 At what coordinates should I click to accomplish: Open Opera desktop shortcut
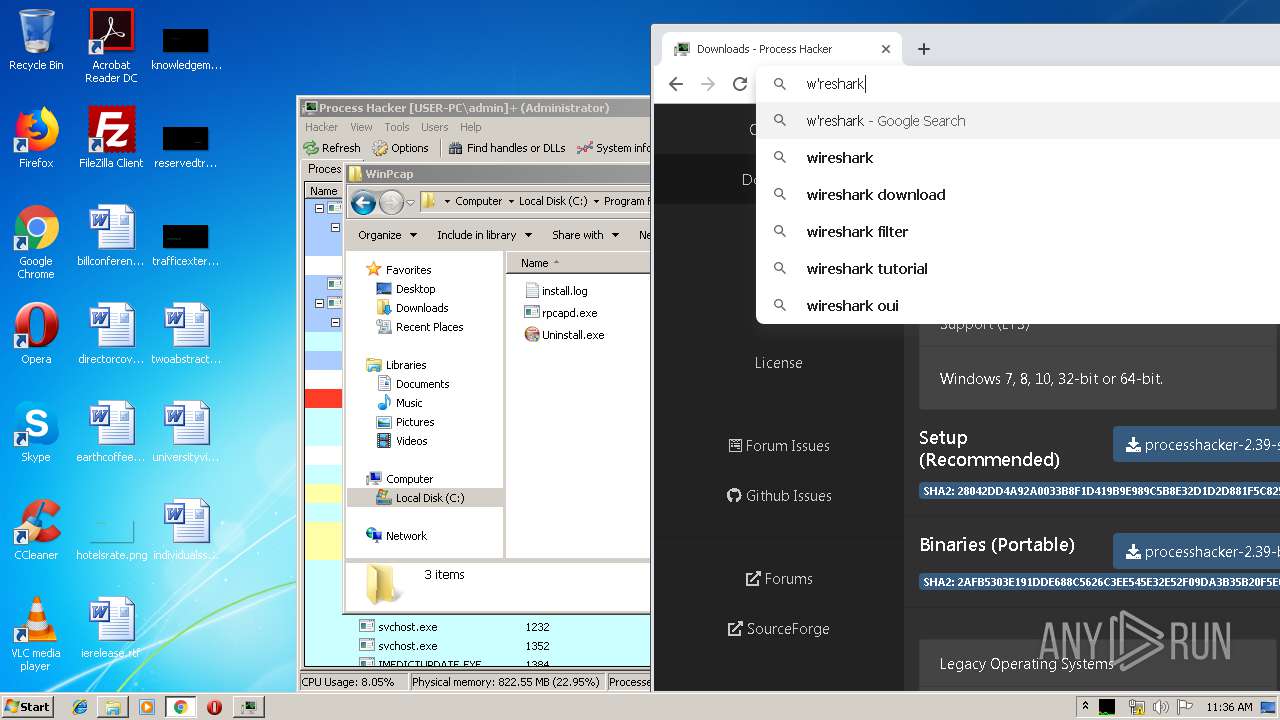pos(36,335)
